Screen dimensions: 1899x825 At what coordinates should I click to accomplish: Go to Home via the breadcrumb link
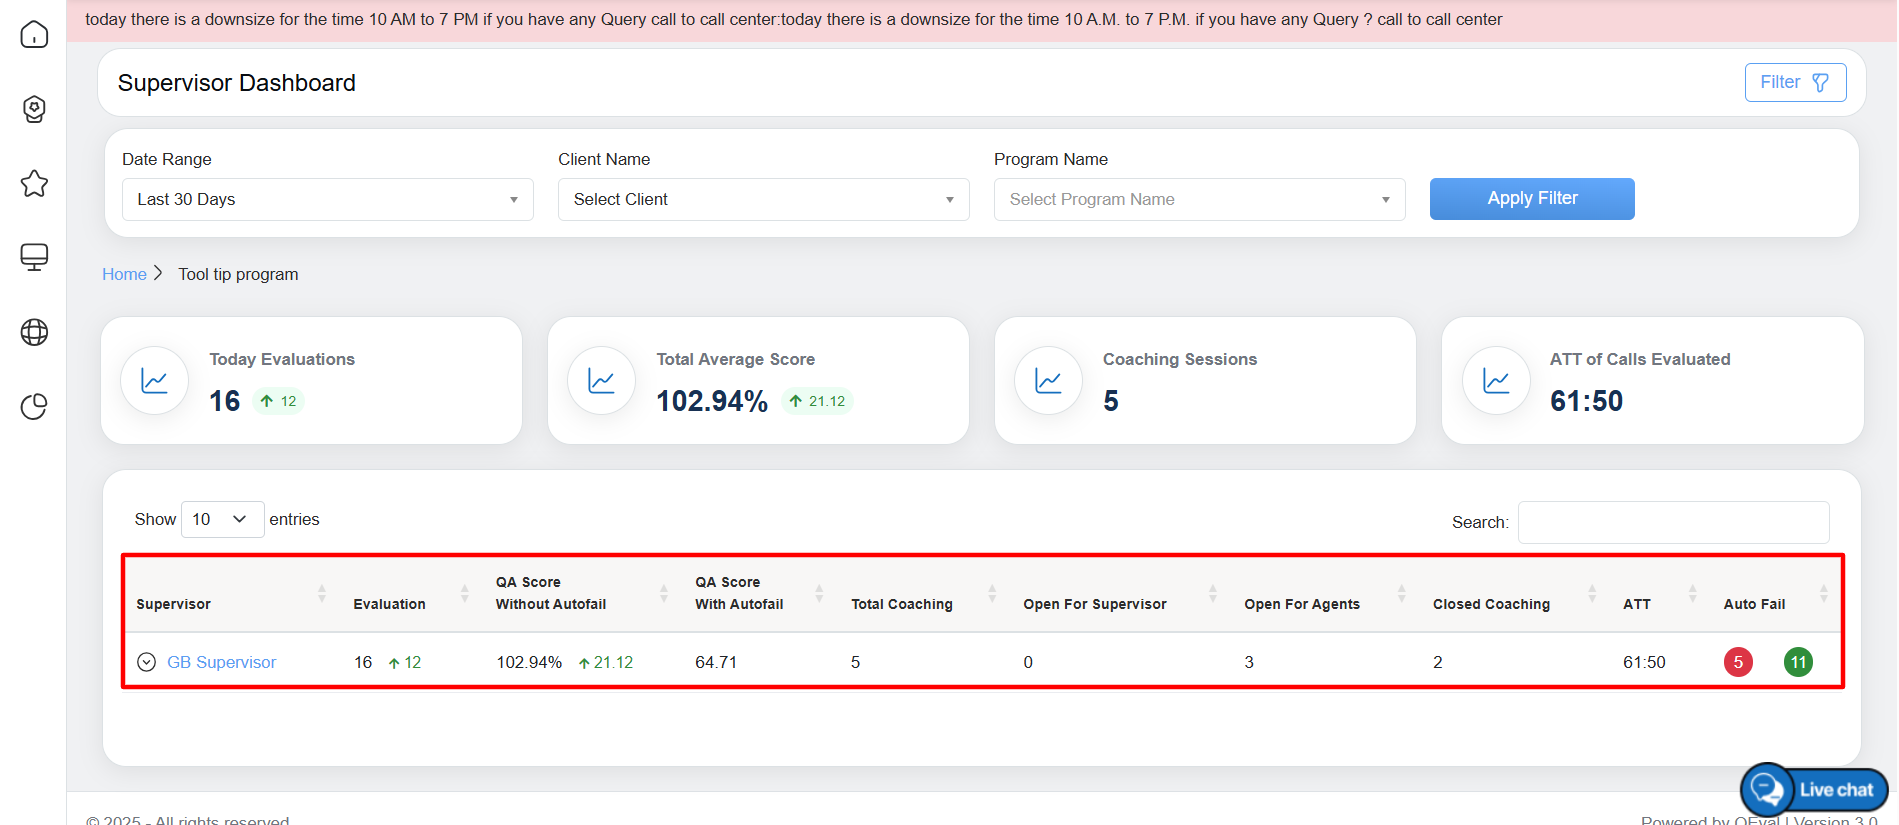pos(124,274)
